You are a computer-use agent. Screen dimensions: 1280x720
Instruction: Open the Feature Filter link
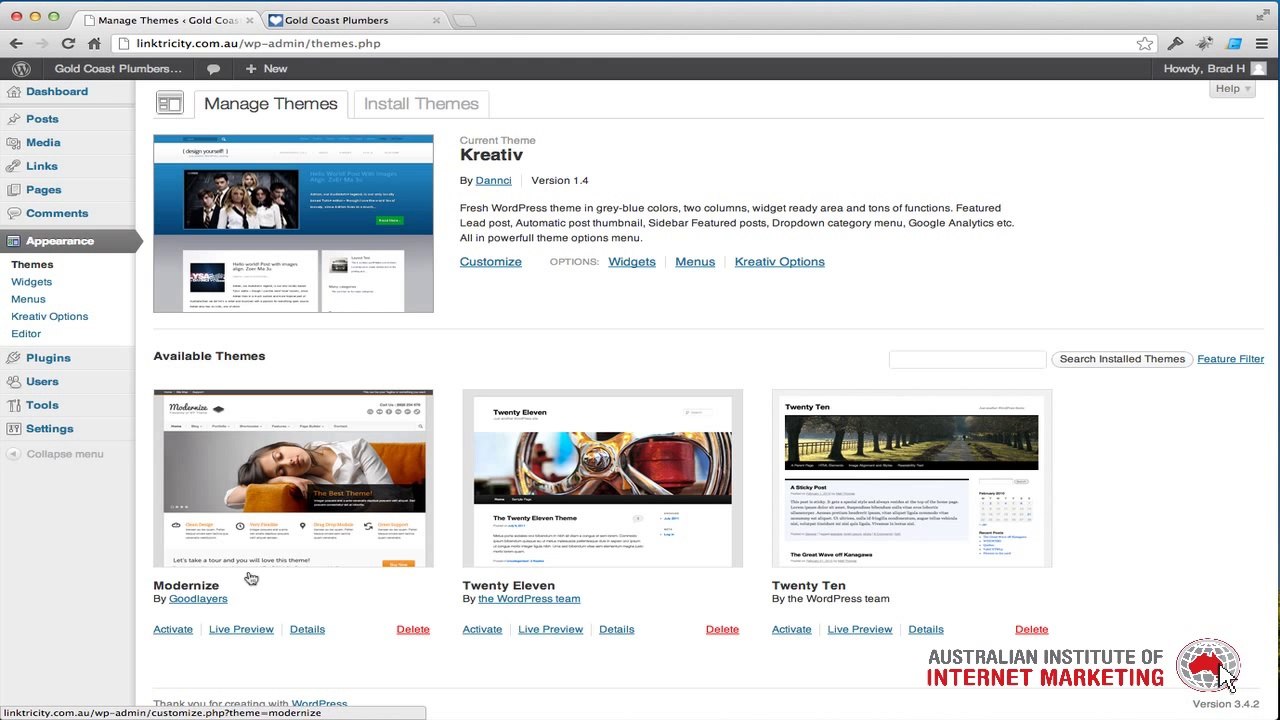point(1231,359)
